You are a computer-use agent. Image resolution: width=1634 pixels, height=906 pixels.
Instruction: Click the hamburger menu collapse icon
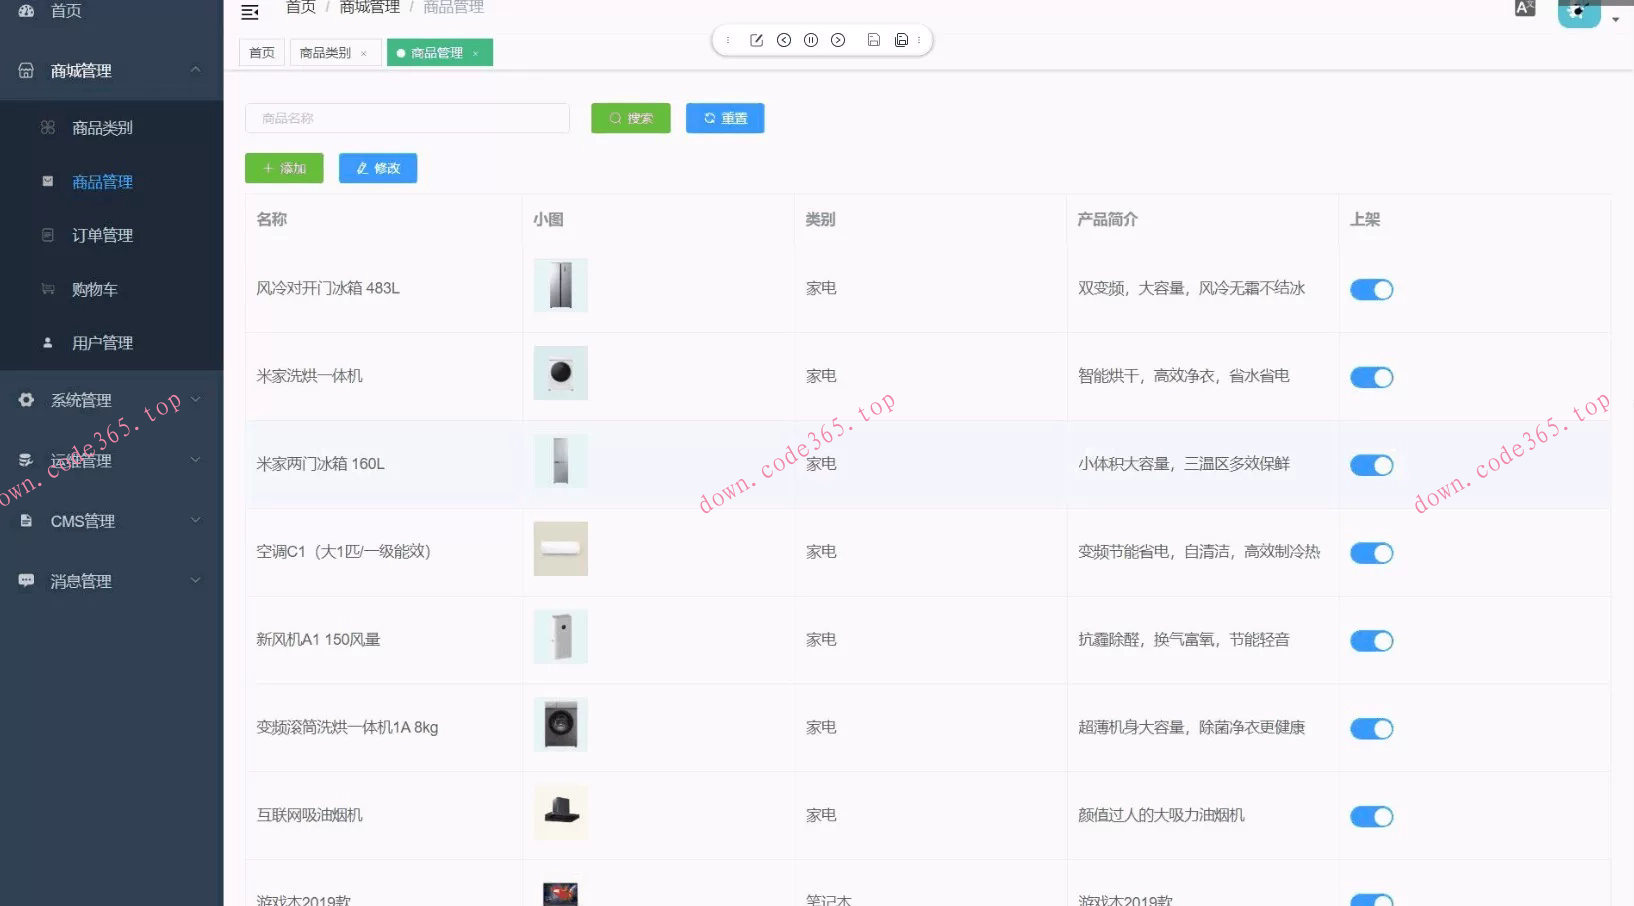[249, 12]
